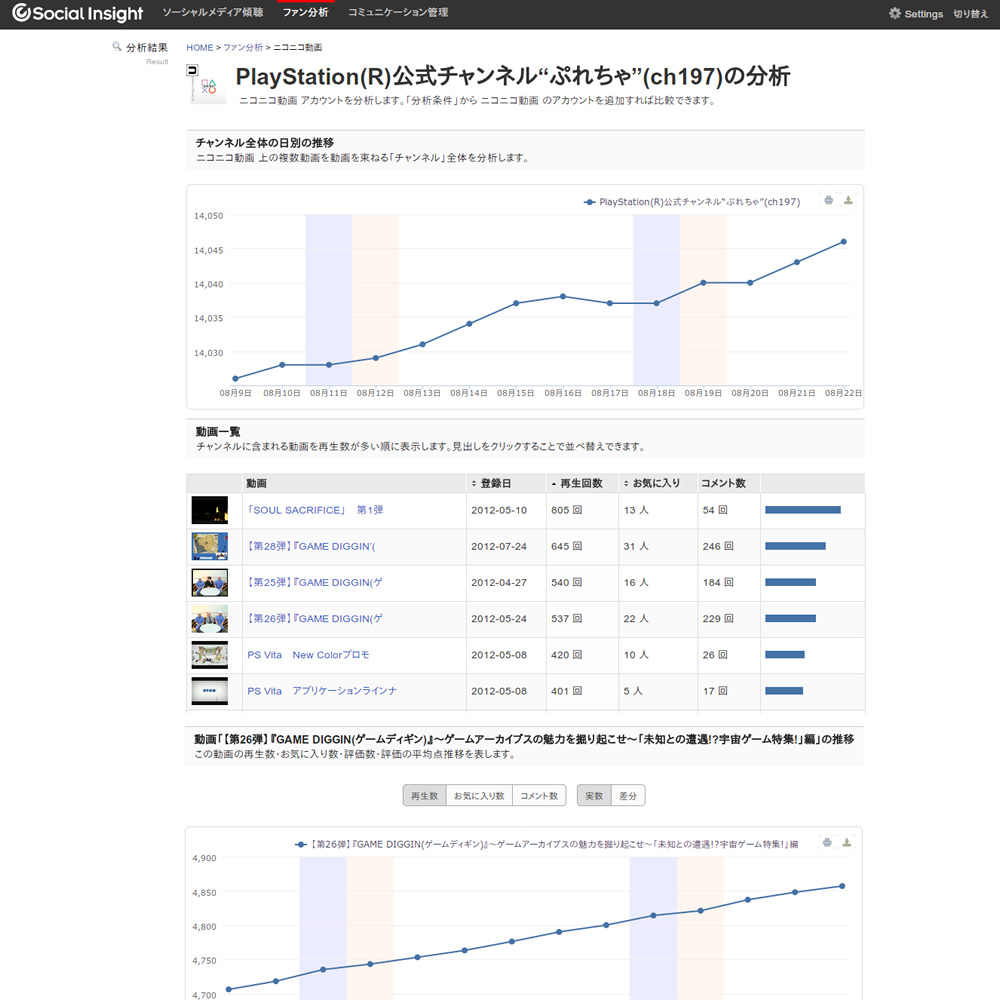Open 【第26弾】GAME DIGGIN video link

point(315,619)
